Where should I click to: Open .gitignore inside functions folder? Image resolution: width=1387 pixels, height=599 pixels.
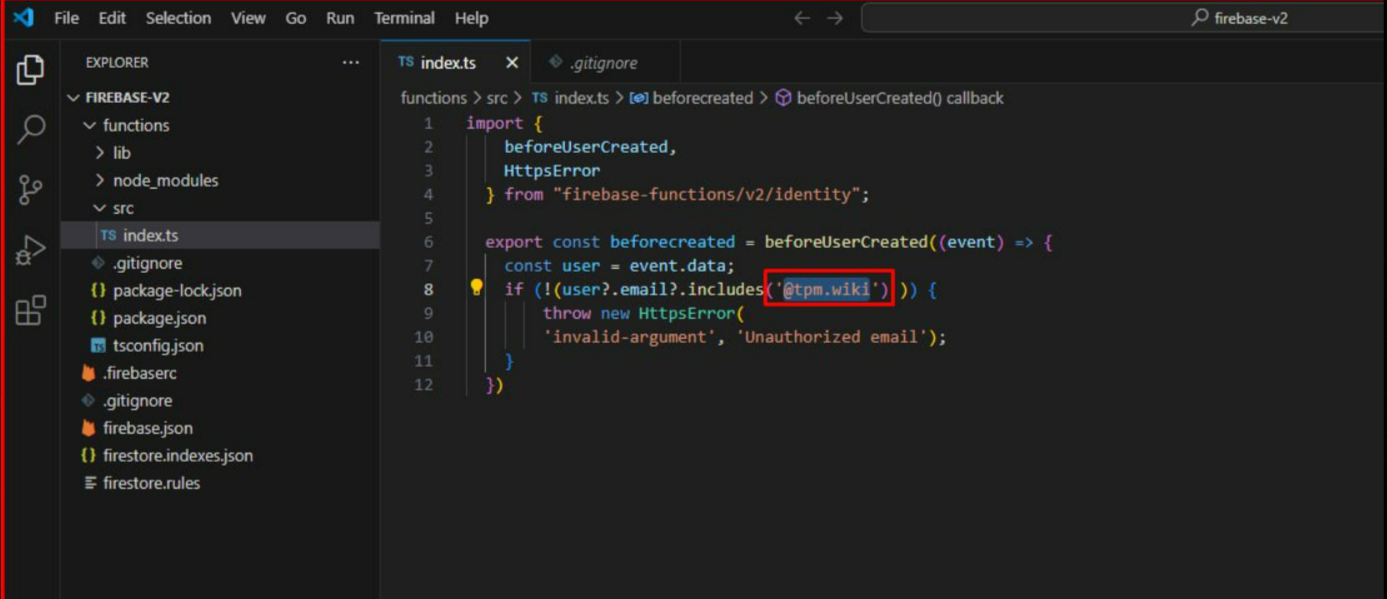coord(220,263)
